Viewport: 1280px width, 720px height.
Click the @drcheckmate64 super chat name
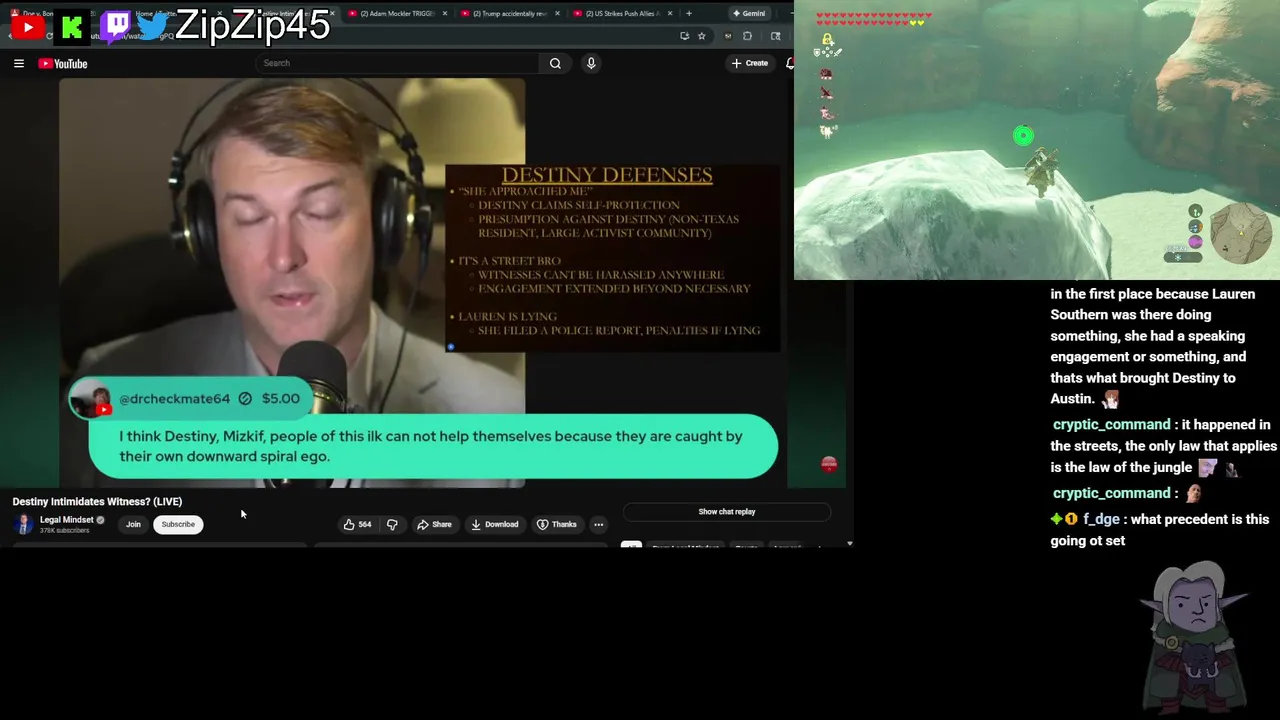tap(174, 398)
